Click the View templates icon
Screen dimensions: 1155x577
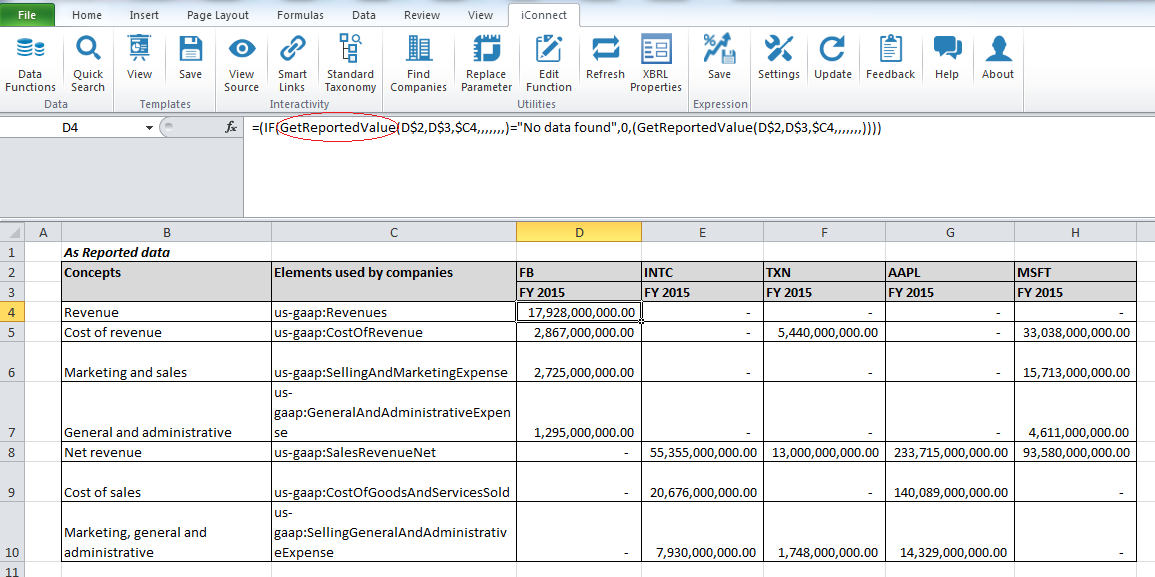pyautogui.click(x=139, y=59)
